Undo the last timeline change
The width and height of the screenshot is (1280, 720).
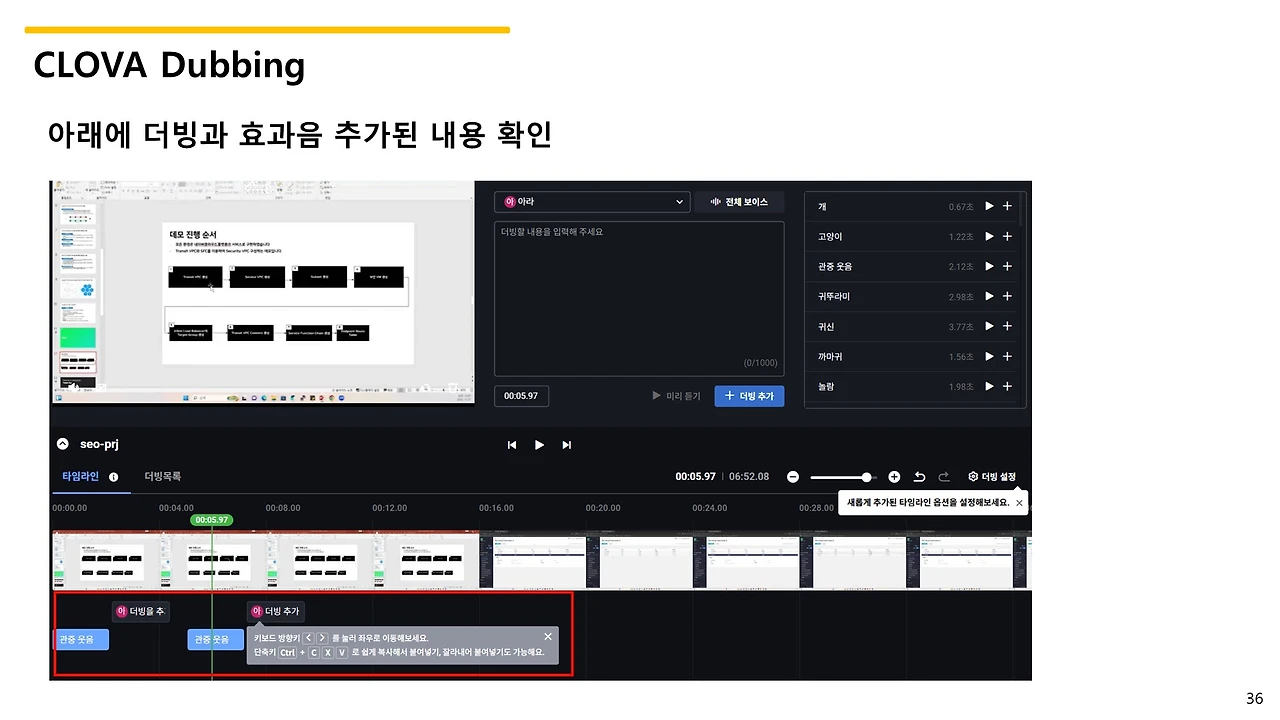tap(920, 477)
